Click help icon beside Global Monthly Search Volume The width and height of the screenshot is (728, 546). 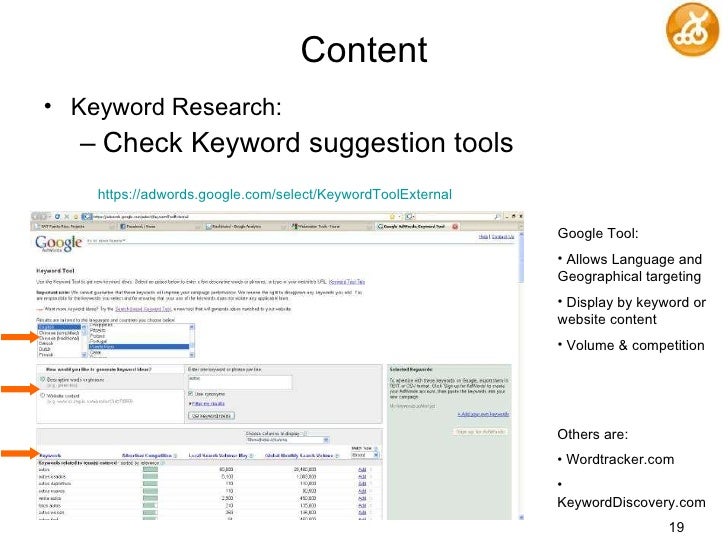click(338, 456)
